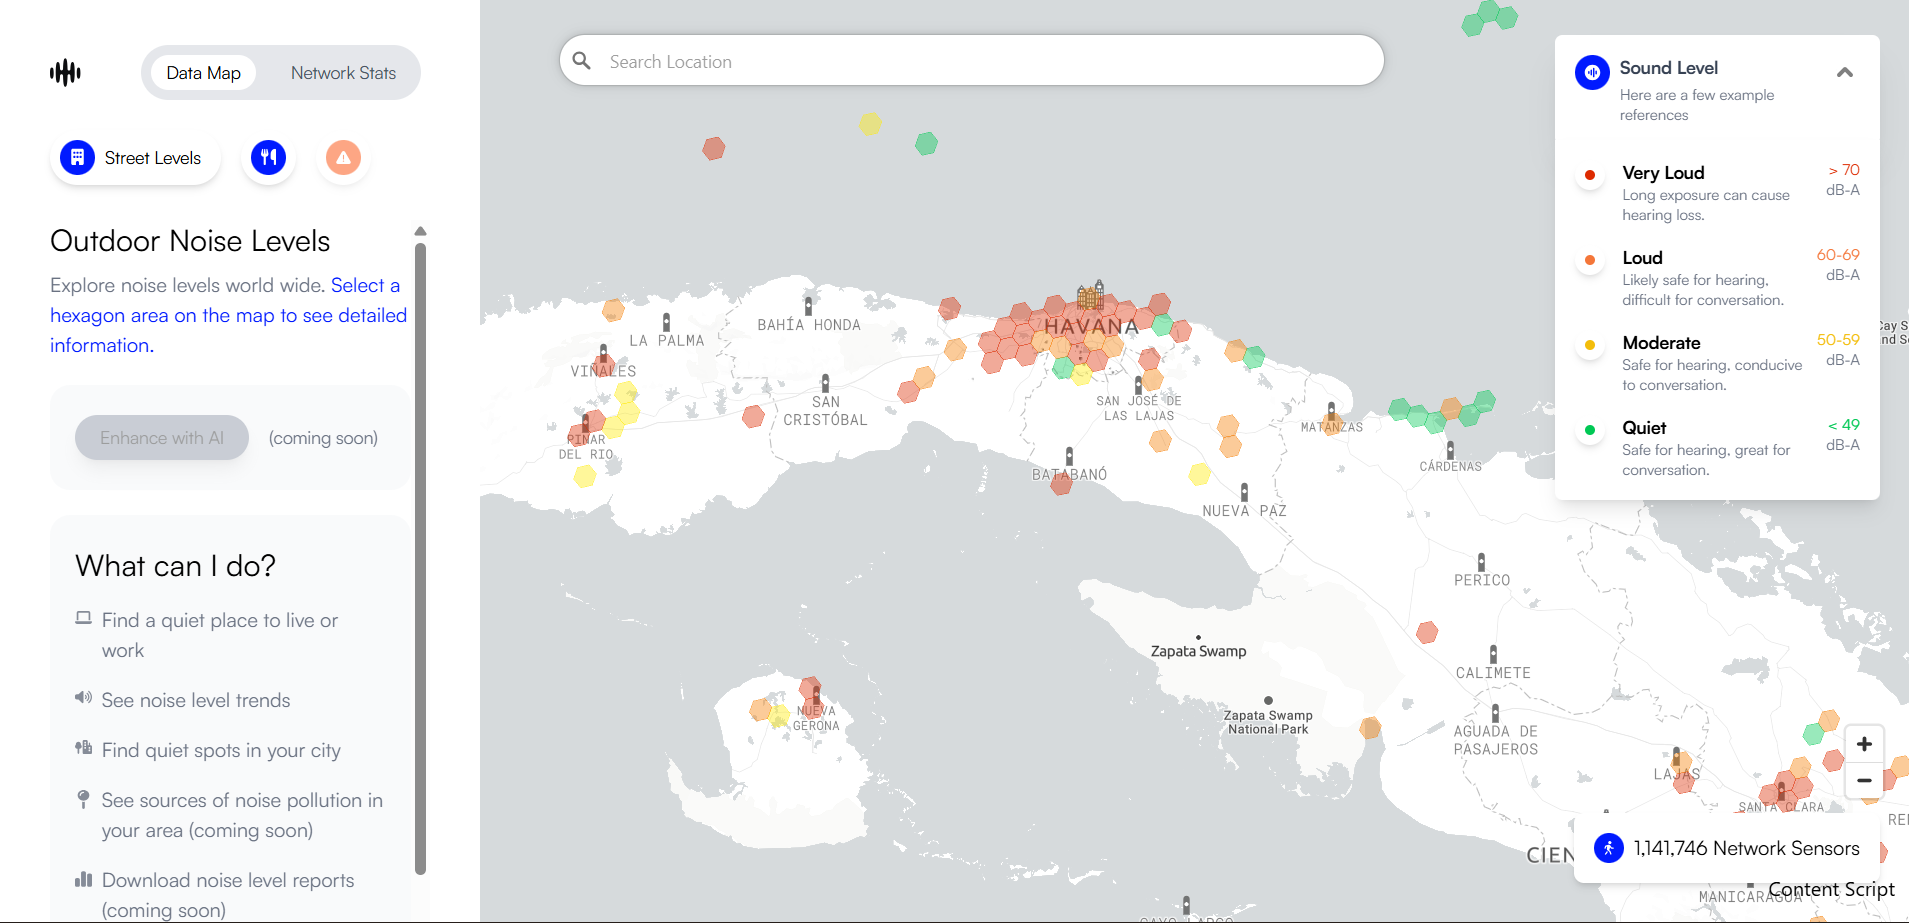1909x923 pixels.
Task: Click 'Download noise level reports' item
Action: [228, 895]
